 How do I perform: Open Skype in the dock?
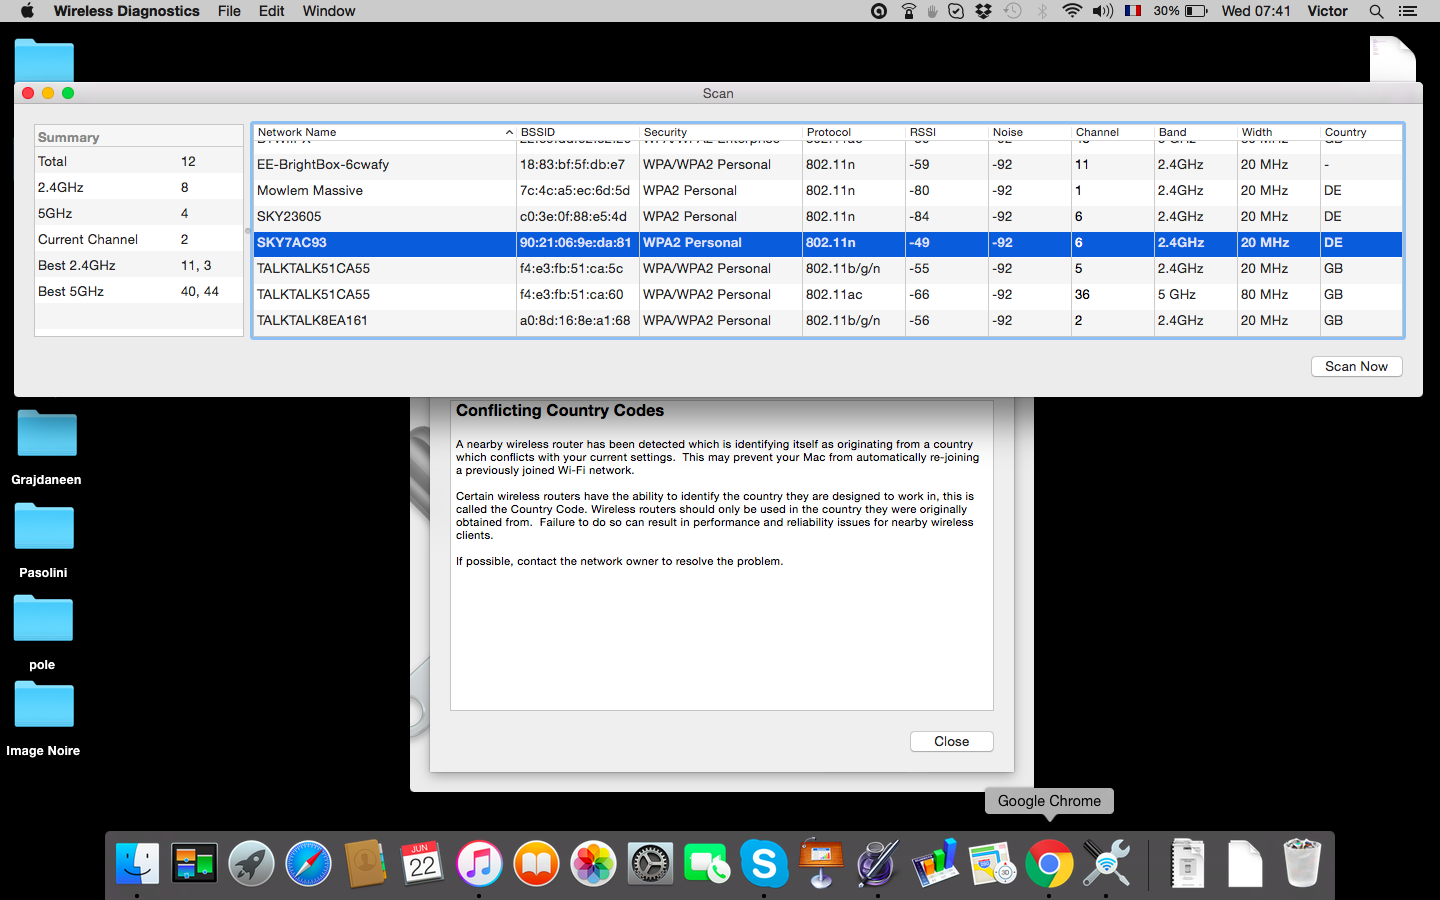pyautogui.click(x=764, y=863)
